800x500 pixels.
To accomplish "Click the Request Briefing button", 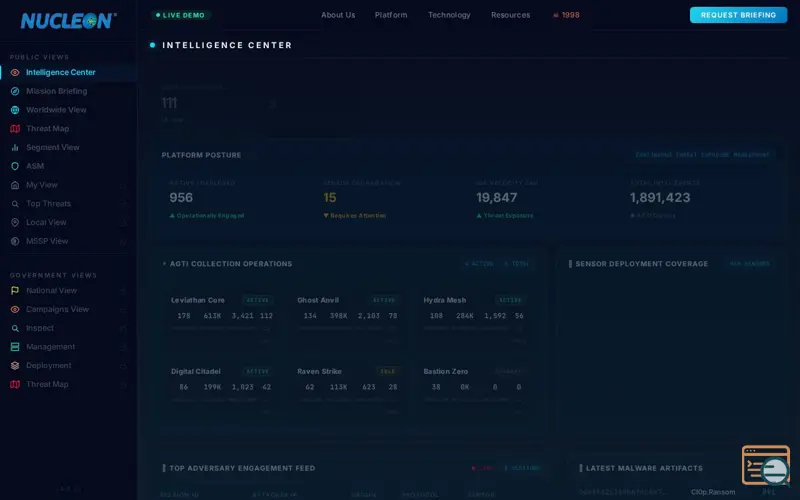I will 738,15.
